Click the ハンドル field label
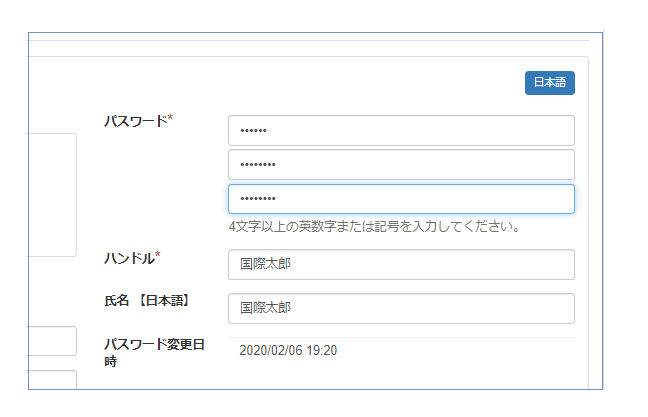Screen dimensions: 648x417 pyautogui.click(x=129, y=258)
